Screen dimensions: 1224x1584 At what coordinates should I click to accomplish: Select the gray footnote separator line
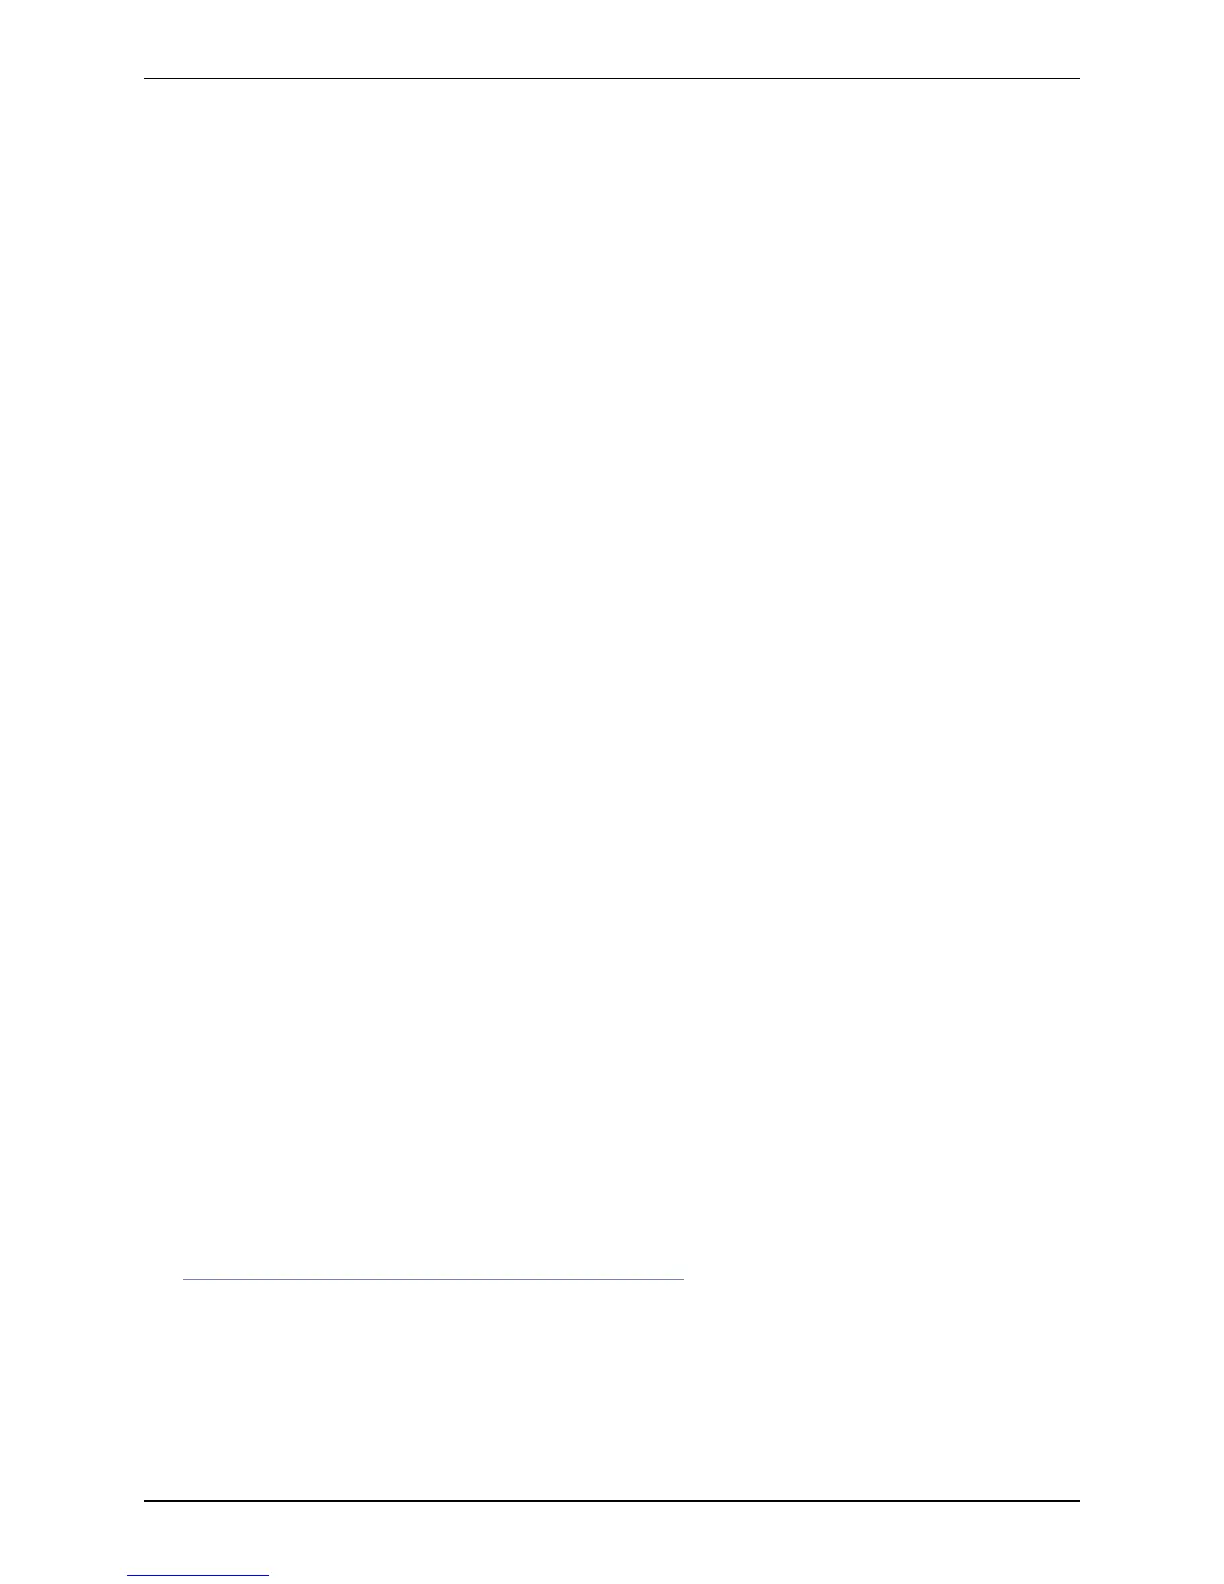(433, 1278)
